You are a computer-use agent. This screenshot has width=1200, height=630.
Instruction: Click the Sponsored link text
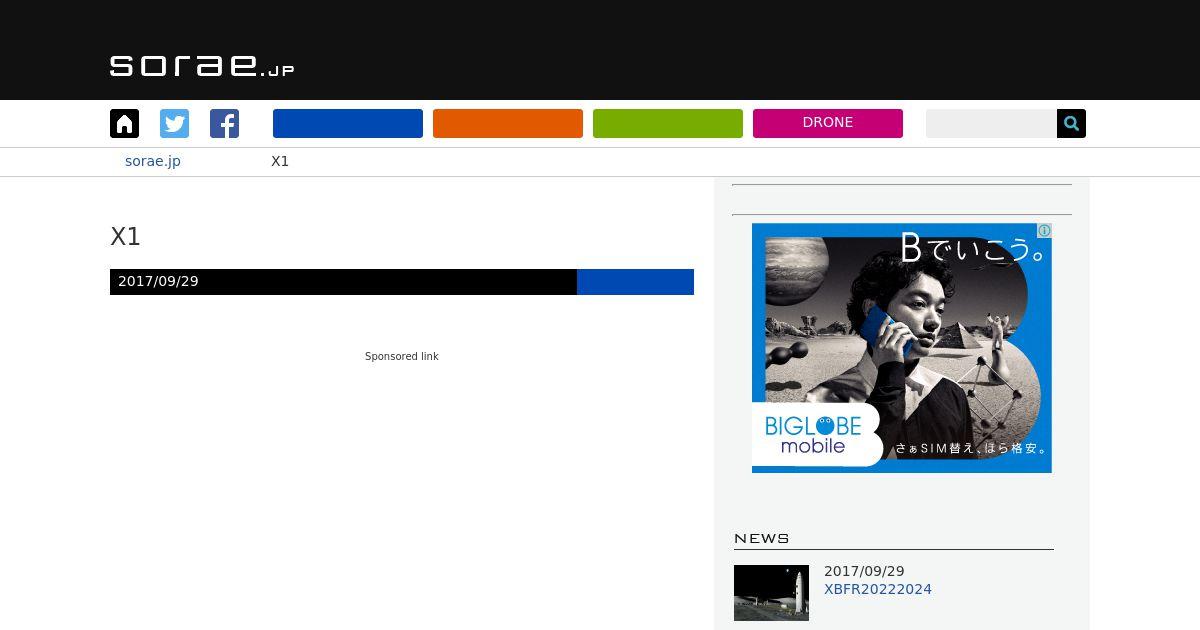pyautogui.click(x=402, y=356)
